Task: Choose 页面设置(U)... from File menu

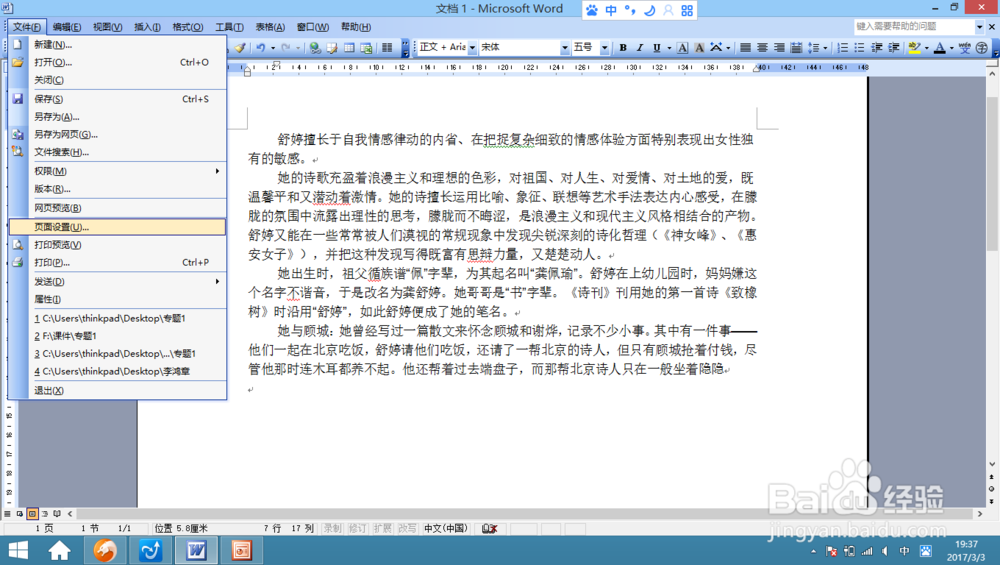Action: tap(117, 227)
